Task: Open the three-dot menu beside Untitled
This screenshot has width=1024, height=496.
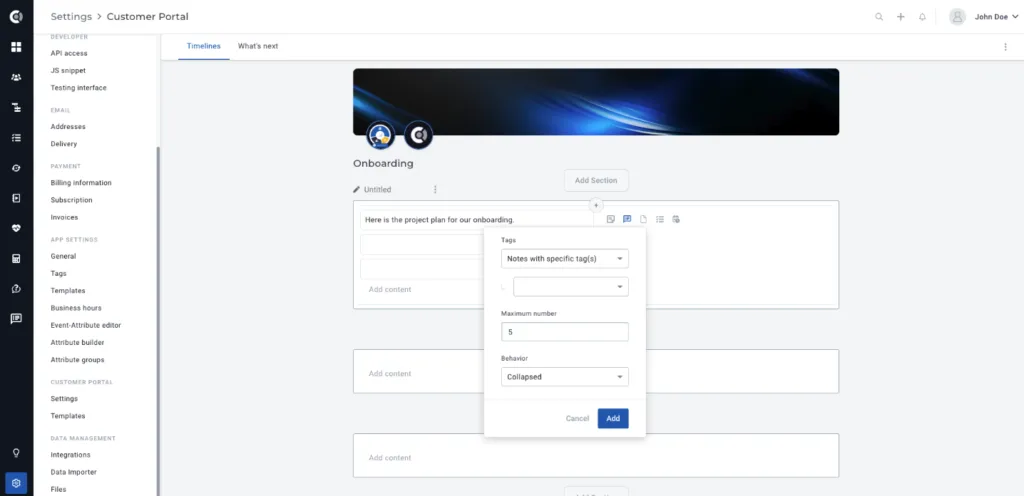Action: (x=435, y=189)
